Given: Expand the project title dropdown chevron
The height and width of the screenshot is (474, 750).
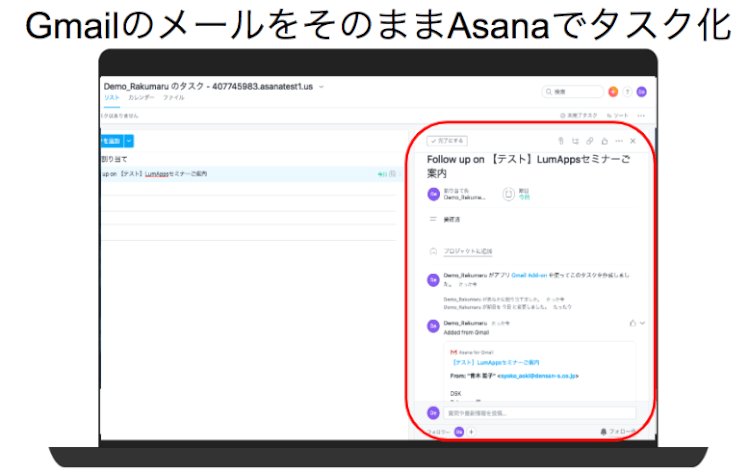Looking at the screenshot, I should 321,87.
